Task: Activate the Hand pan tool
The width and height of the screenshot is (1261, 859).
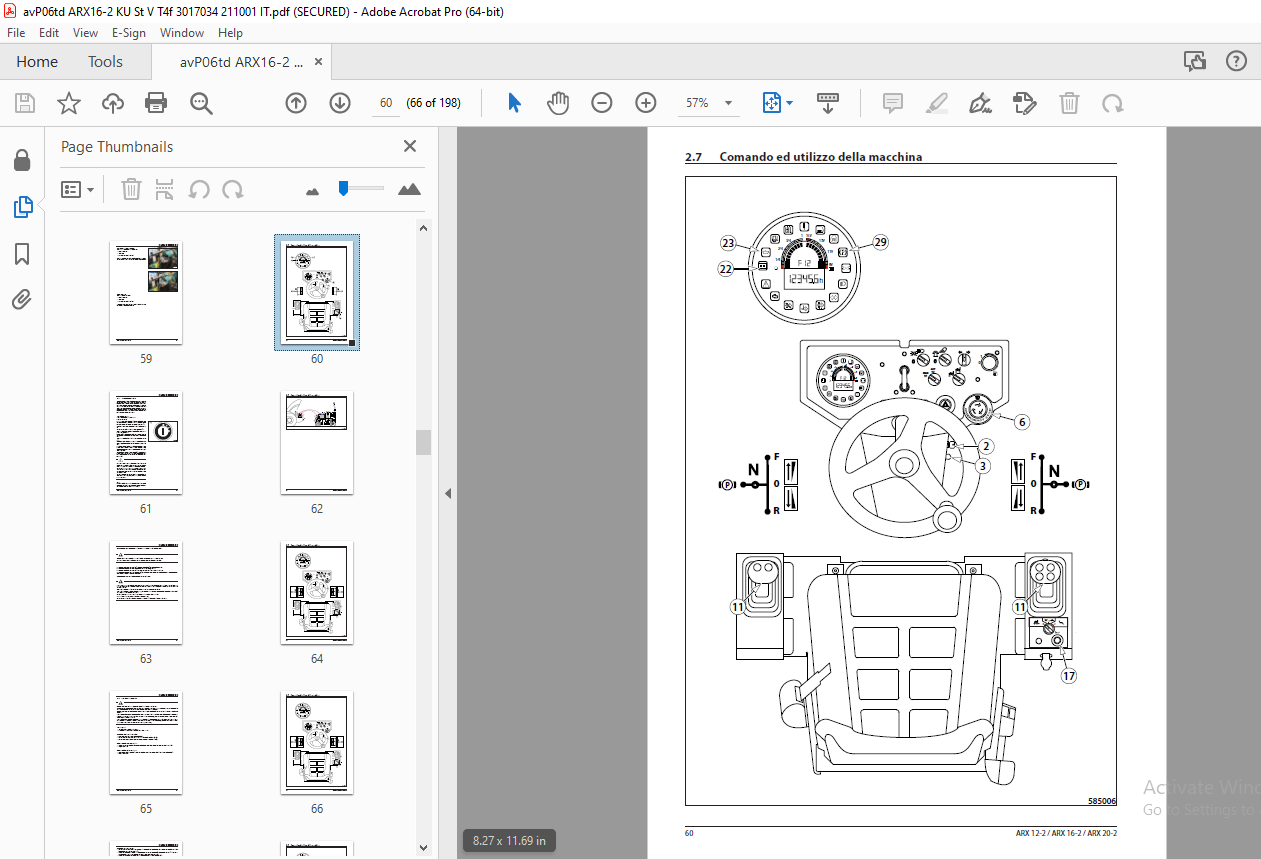Action: [558, 103]
